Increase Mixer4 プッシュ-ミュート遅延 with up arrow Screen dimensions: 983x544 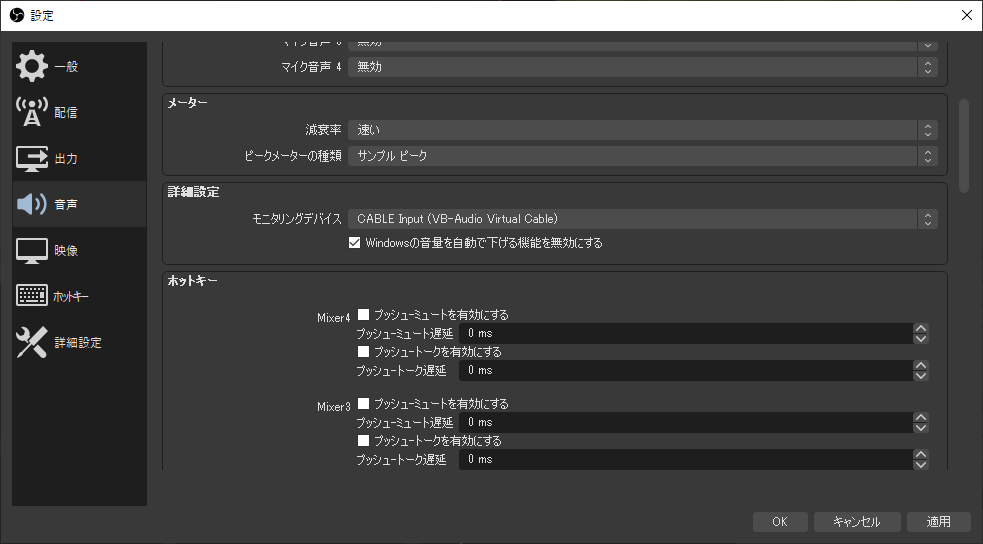point(920,328)
